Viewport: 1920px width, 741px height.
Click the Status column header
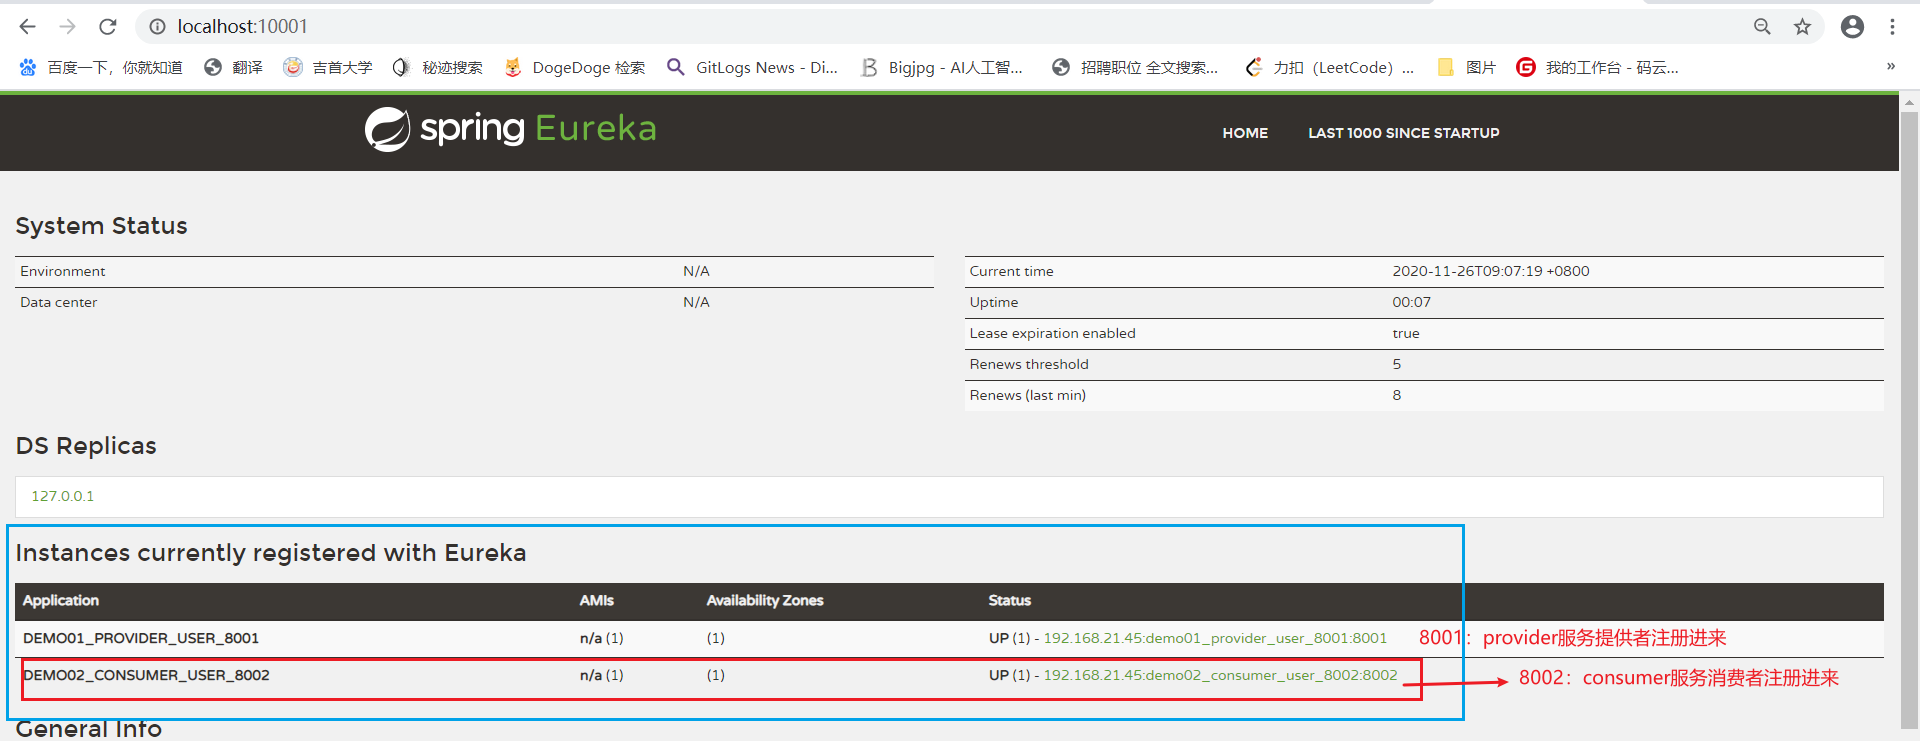coord(1010,600)
